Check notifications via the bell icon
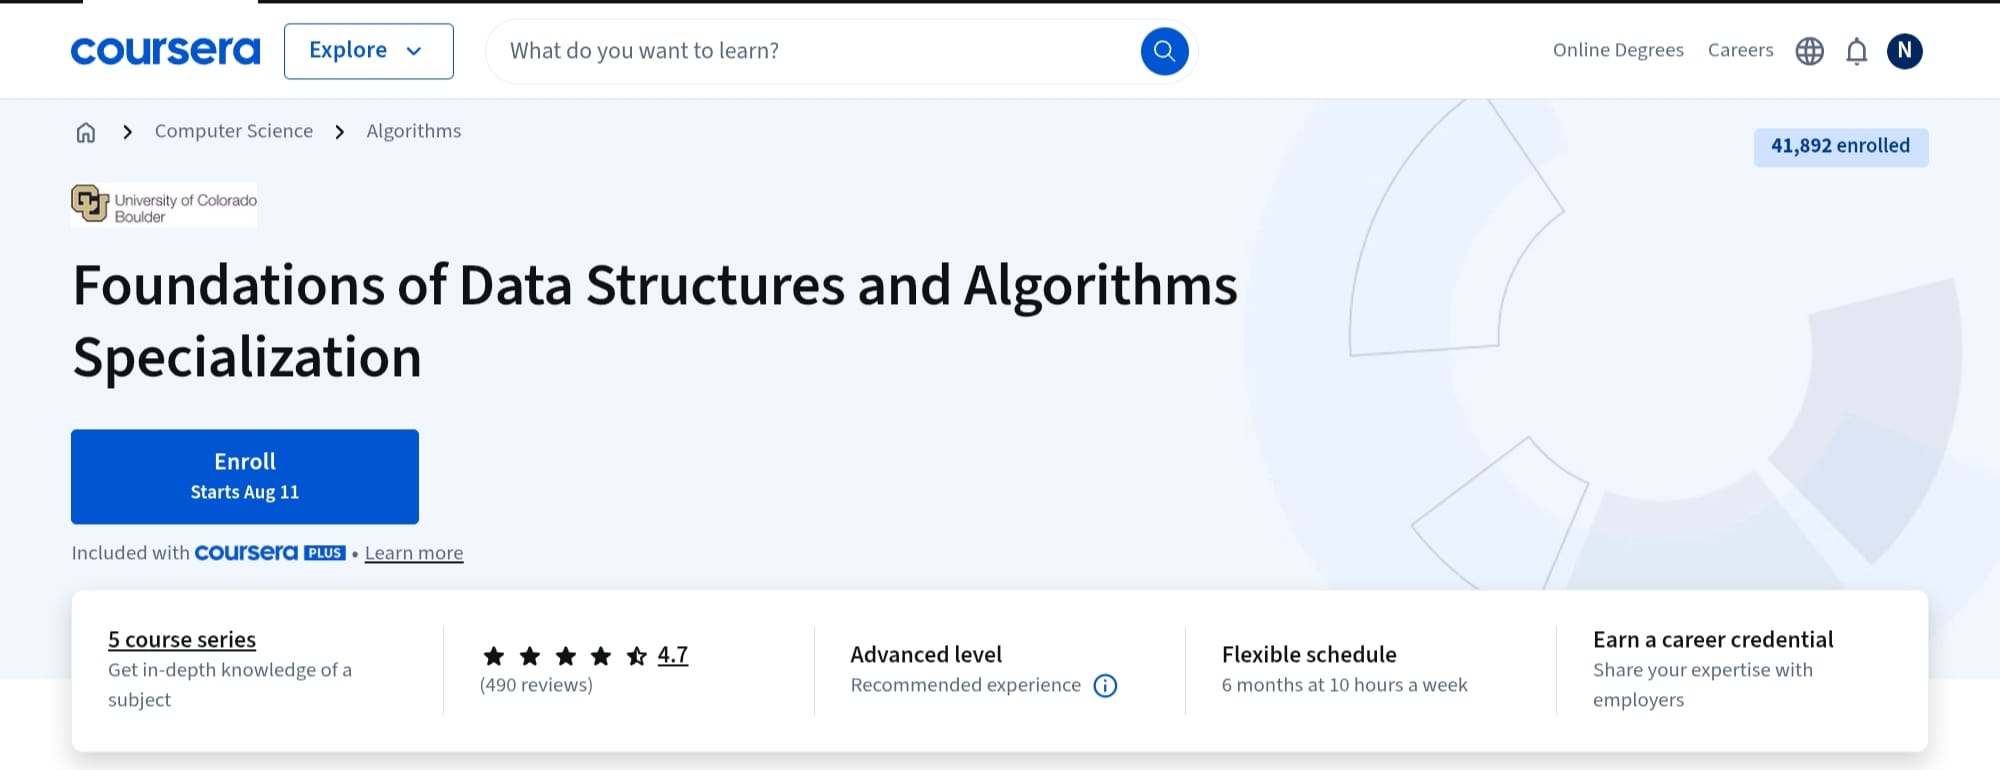This screenshot has width=2000, height=770. click(x=1856, y=50)
